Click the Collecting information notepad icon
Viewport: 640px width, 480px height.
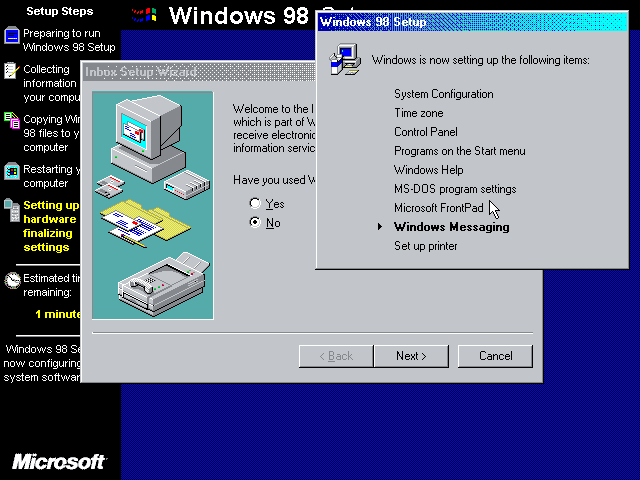[12, 71]
